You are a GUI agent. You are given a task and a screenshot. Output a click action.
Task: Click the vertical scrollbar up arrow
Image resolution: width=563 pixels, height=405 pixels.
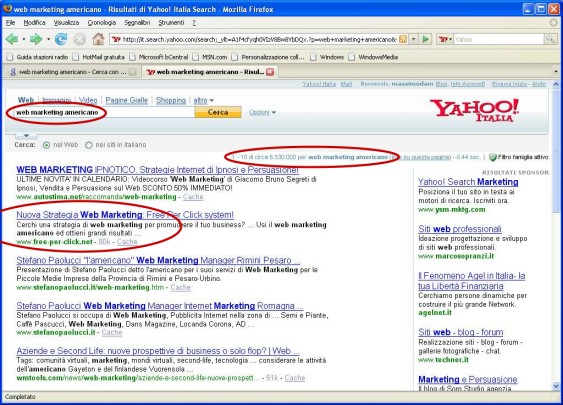pos(556,84)
